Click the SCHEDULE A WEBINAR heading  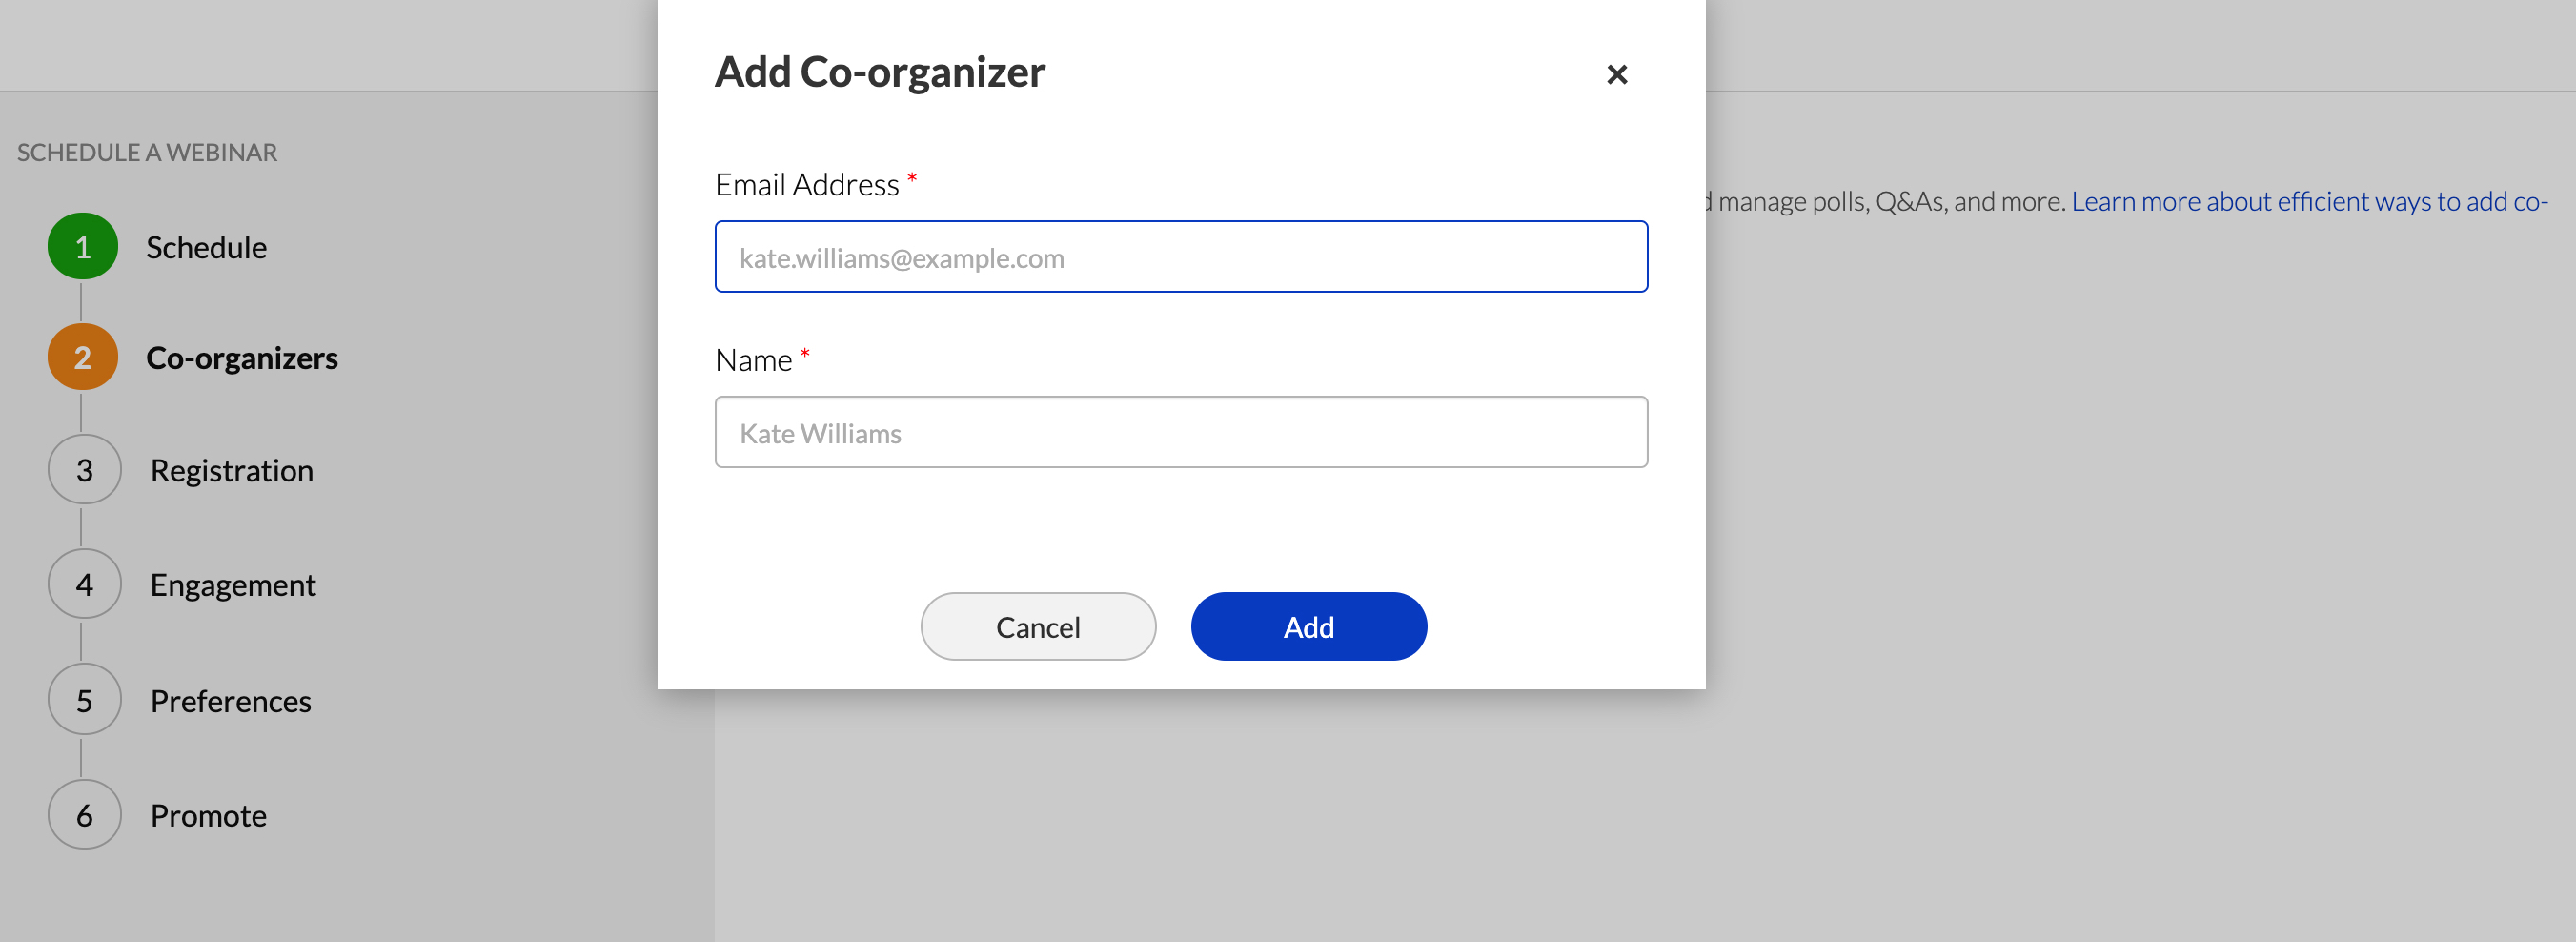point(146,152)
